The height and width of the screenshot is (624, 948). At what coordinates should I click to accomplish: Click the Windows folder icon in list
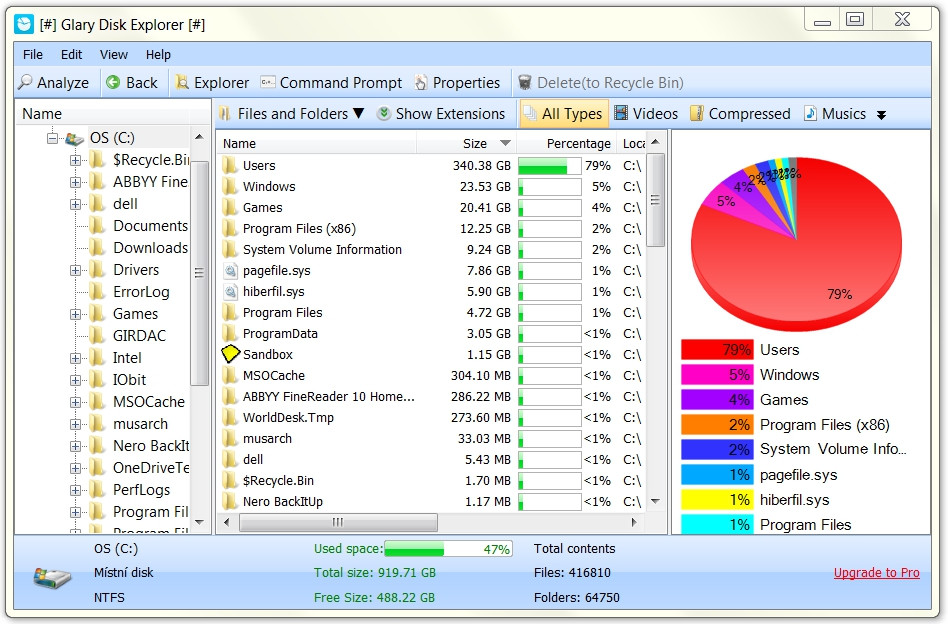tap(230, 186)
